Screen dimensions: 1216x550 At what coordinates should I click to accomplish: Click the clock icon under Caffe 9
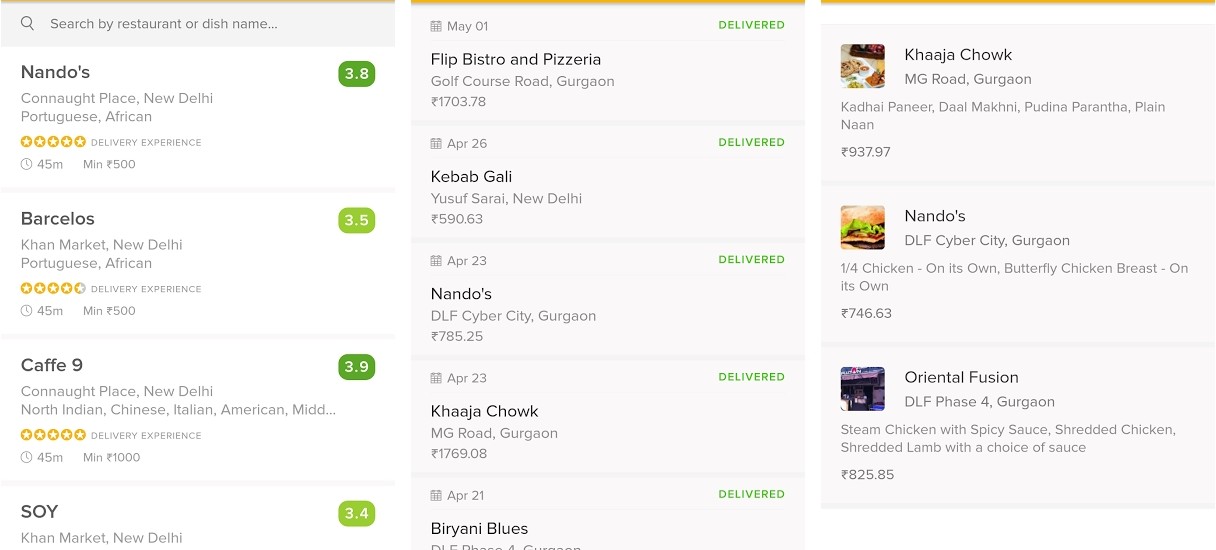click(26, 457)
